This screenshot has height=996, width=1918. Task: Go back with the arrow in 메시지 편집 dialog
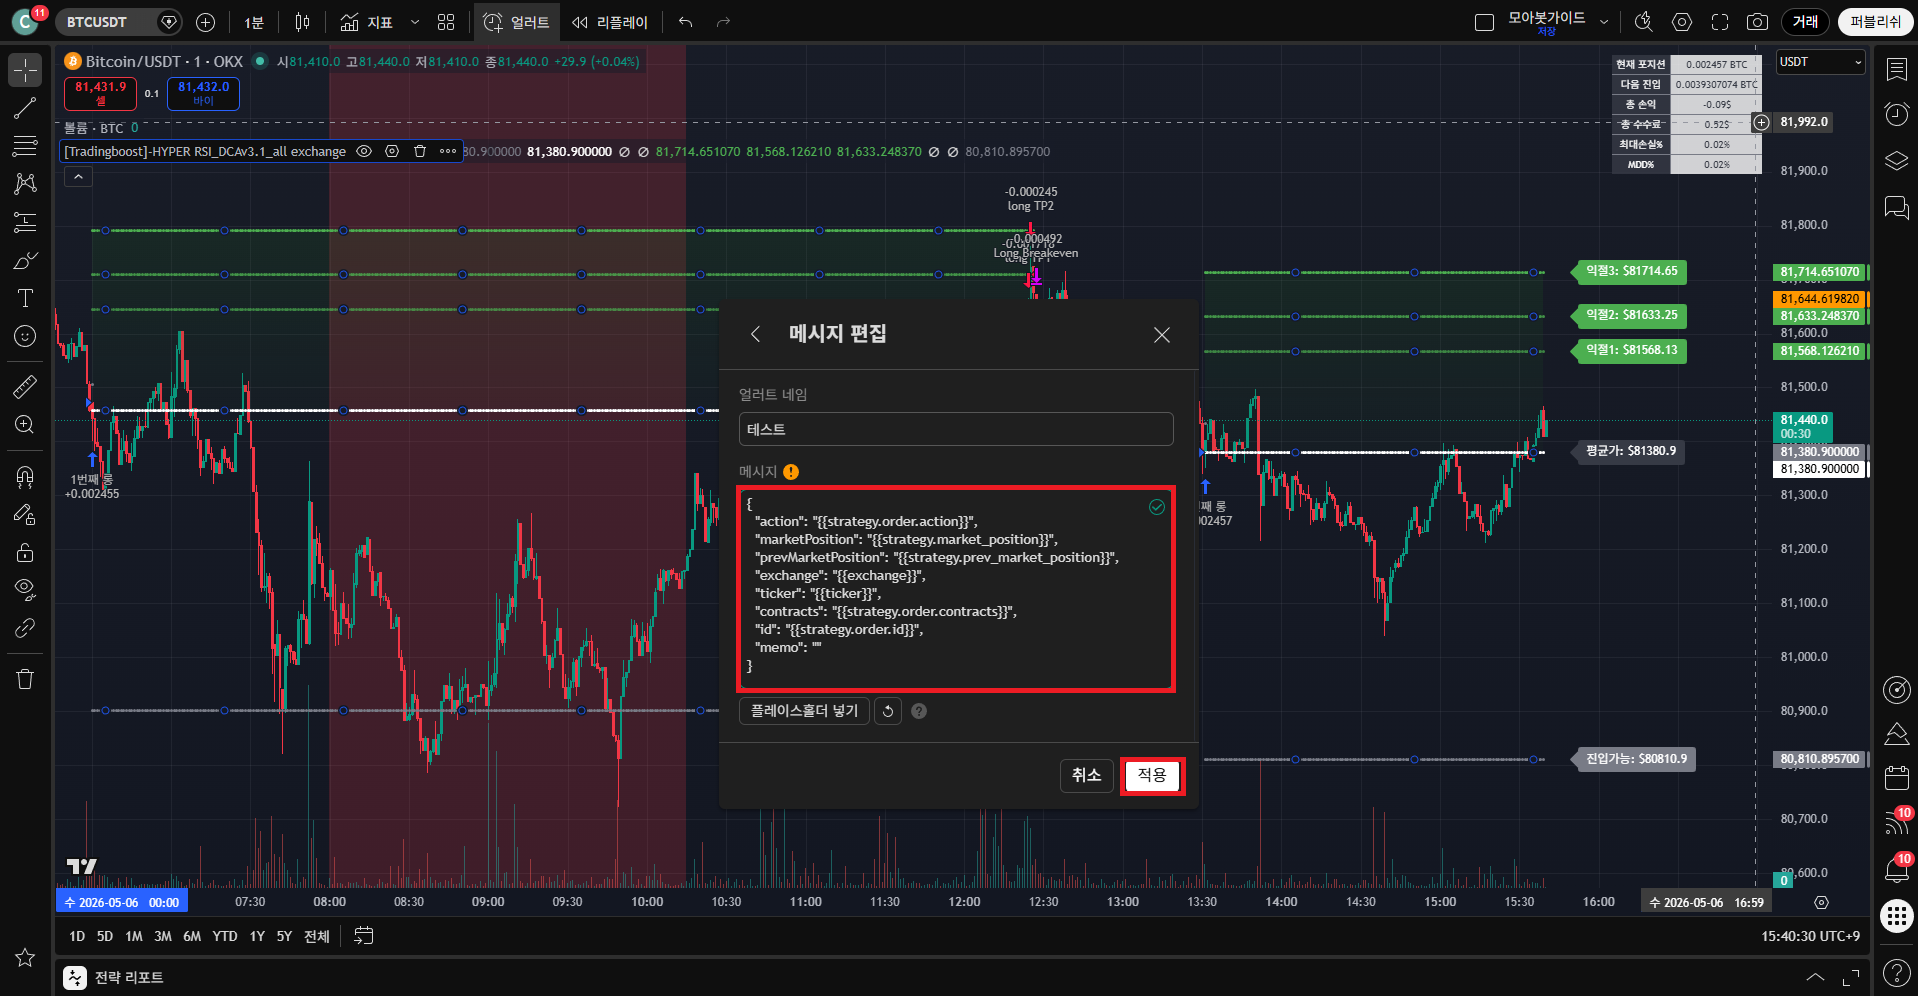[756, 334]
